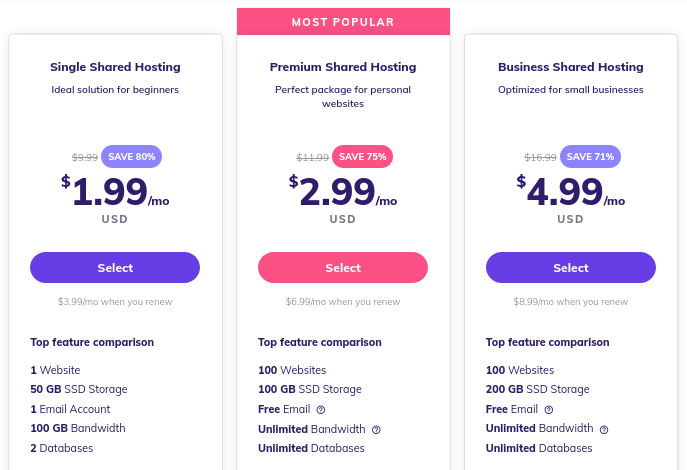
Task: Click help icon next to Premium Free Email
Action: tap(321, 410)
